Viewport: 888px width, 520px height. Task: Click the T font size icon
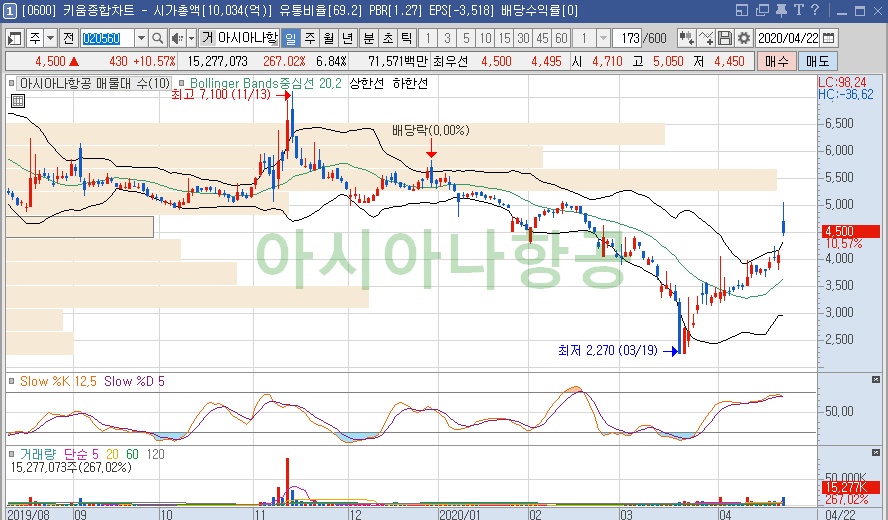(x=799, y=10)
